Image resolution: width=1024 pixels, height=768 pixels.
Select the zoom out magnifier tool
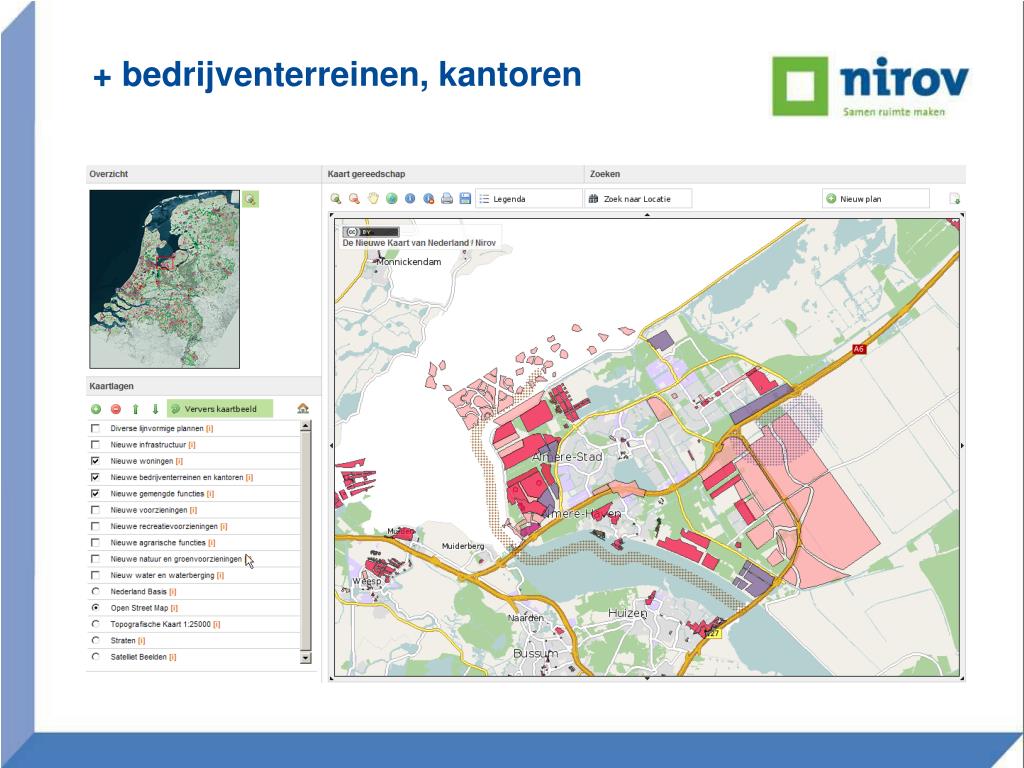[x=354, y=199]
